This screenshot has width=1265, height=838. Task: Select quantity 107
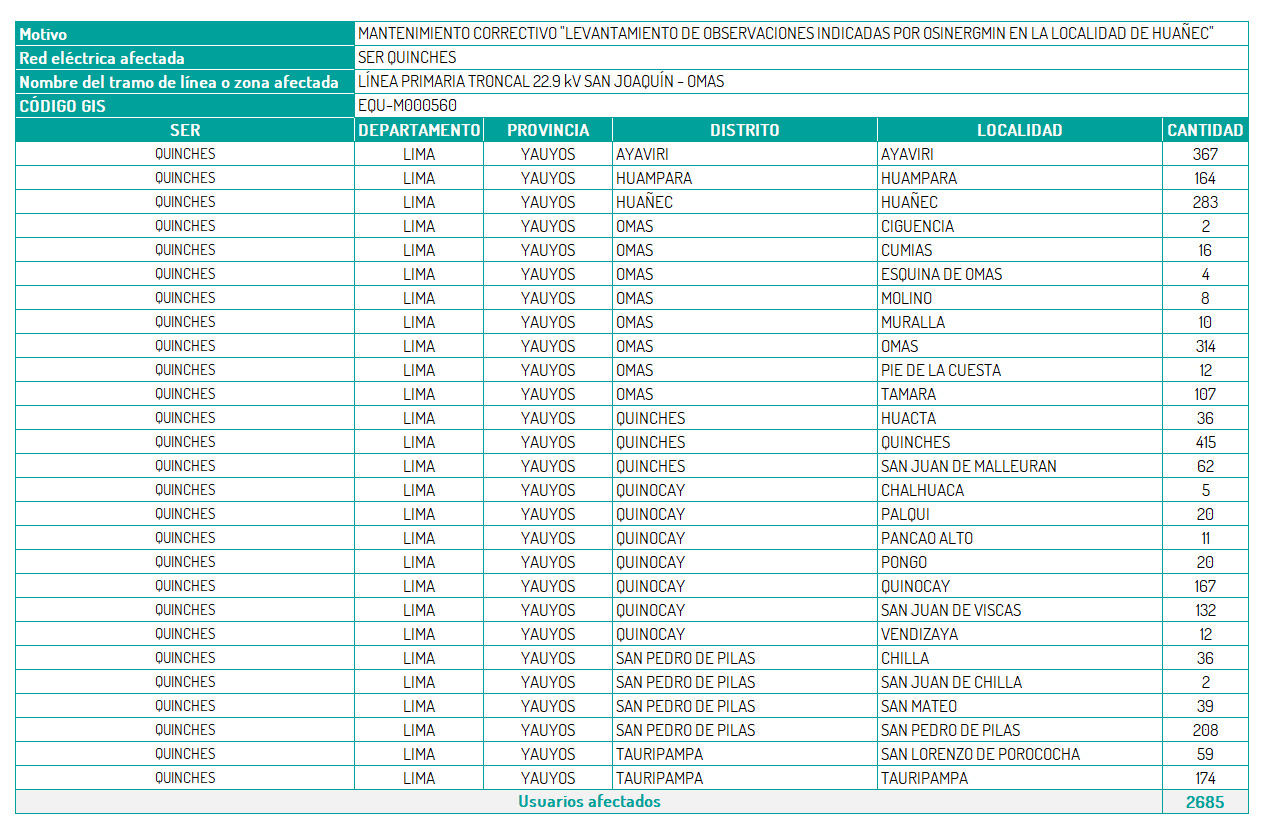pyautogui.click(x=1205, y=394)
